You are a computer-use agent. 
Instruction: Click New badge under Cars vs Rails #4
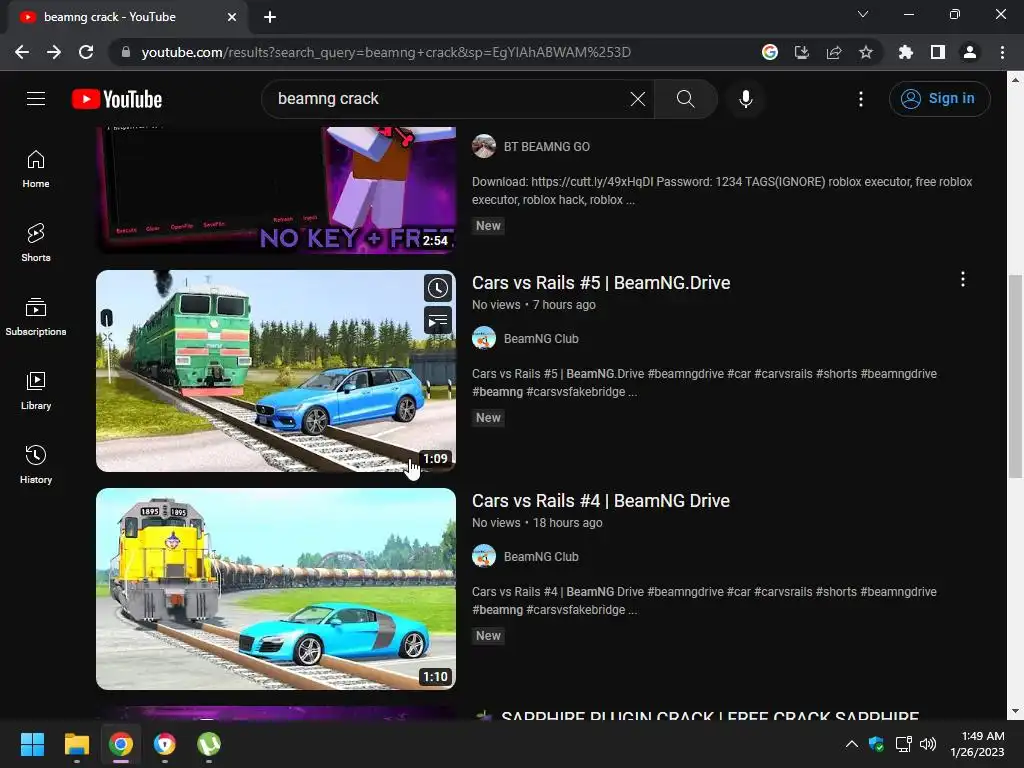pos(488,636)
